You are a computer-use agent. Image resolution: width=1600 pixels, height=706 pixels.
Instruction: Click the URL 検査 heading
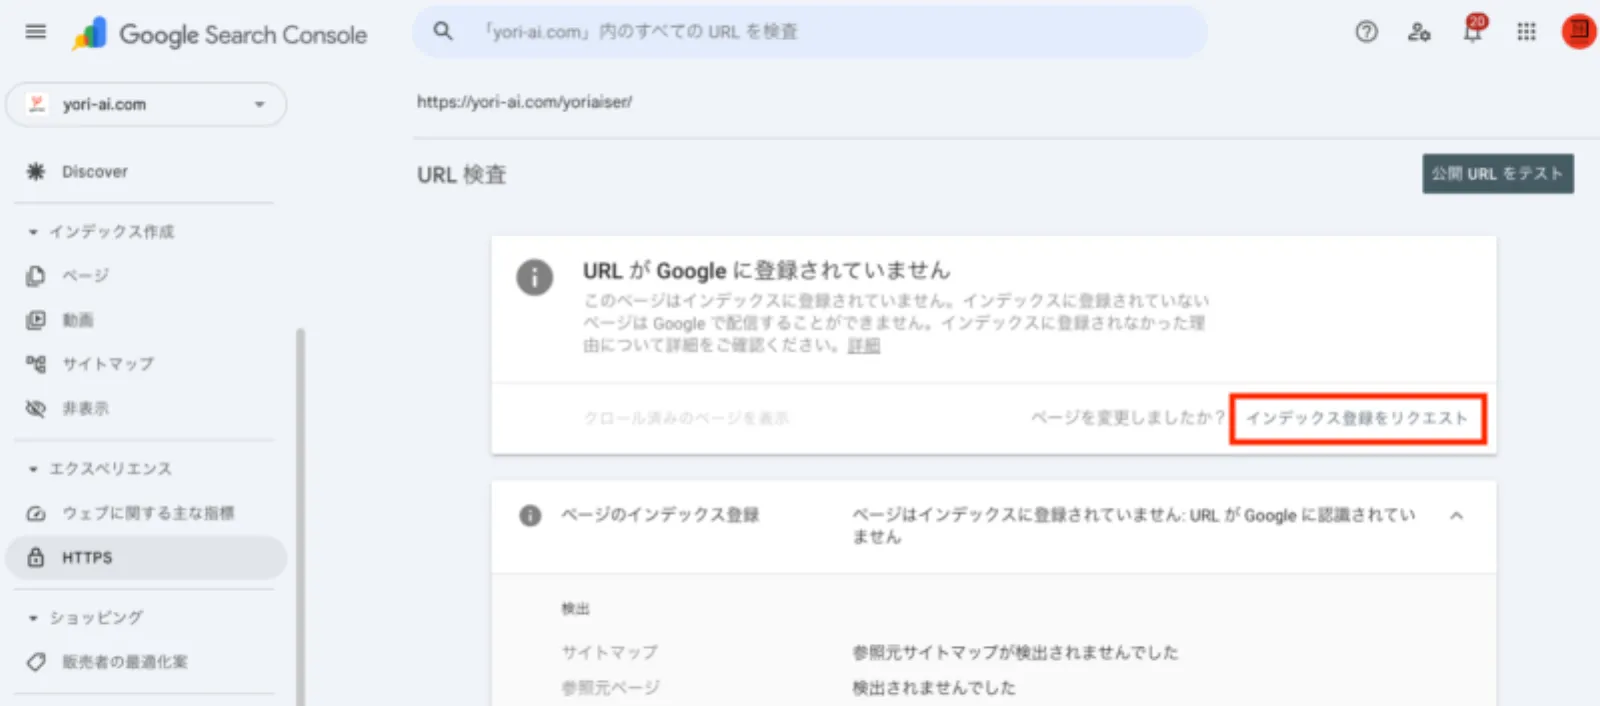[x=462, y=175]
